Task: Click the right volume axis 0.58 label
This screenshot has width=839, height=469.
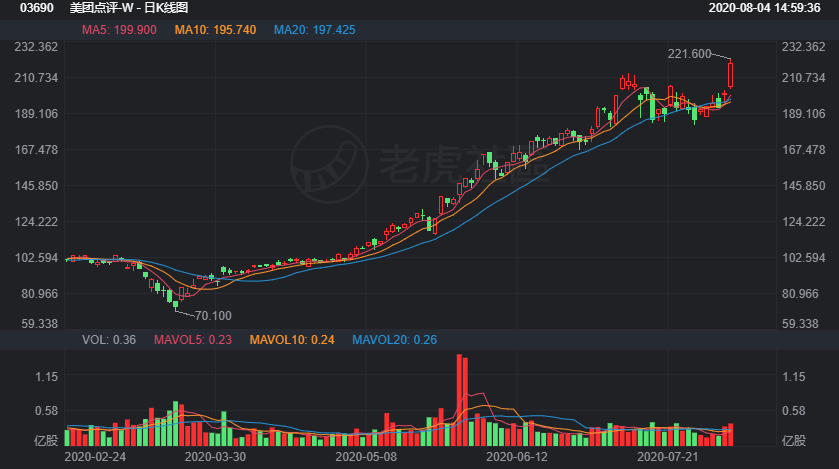Action: (x=794, y=411)
